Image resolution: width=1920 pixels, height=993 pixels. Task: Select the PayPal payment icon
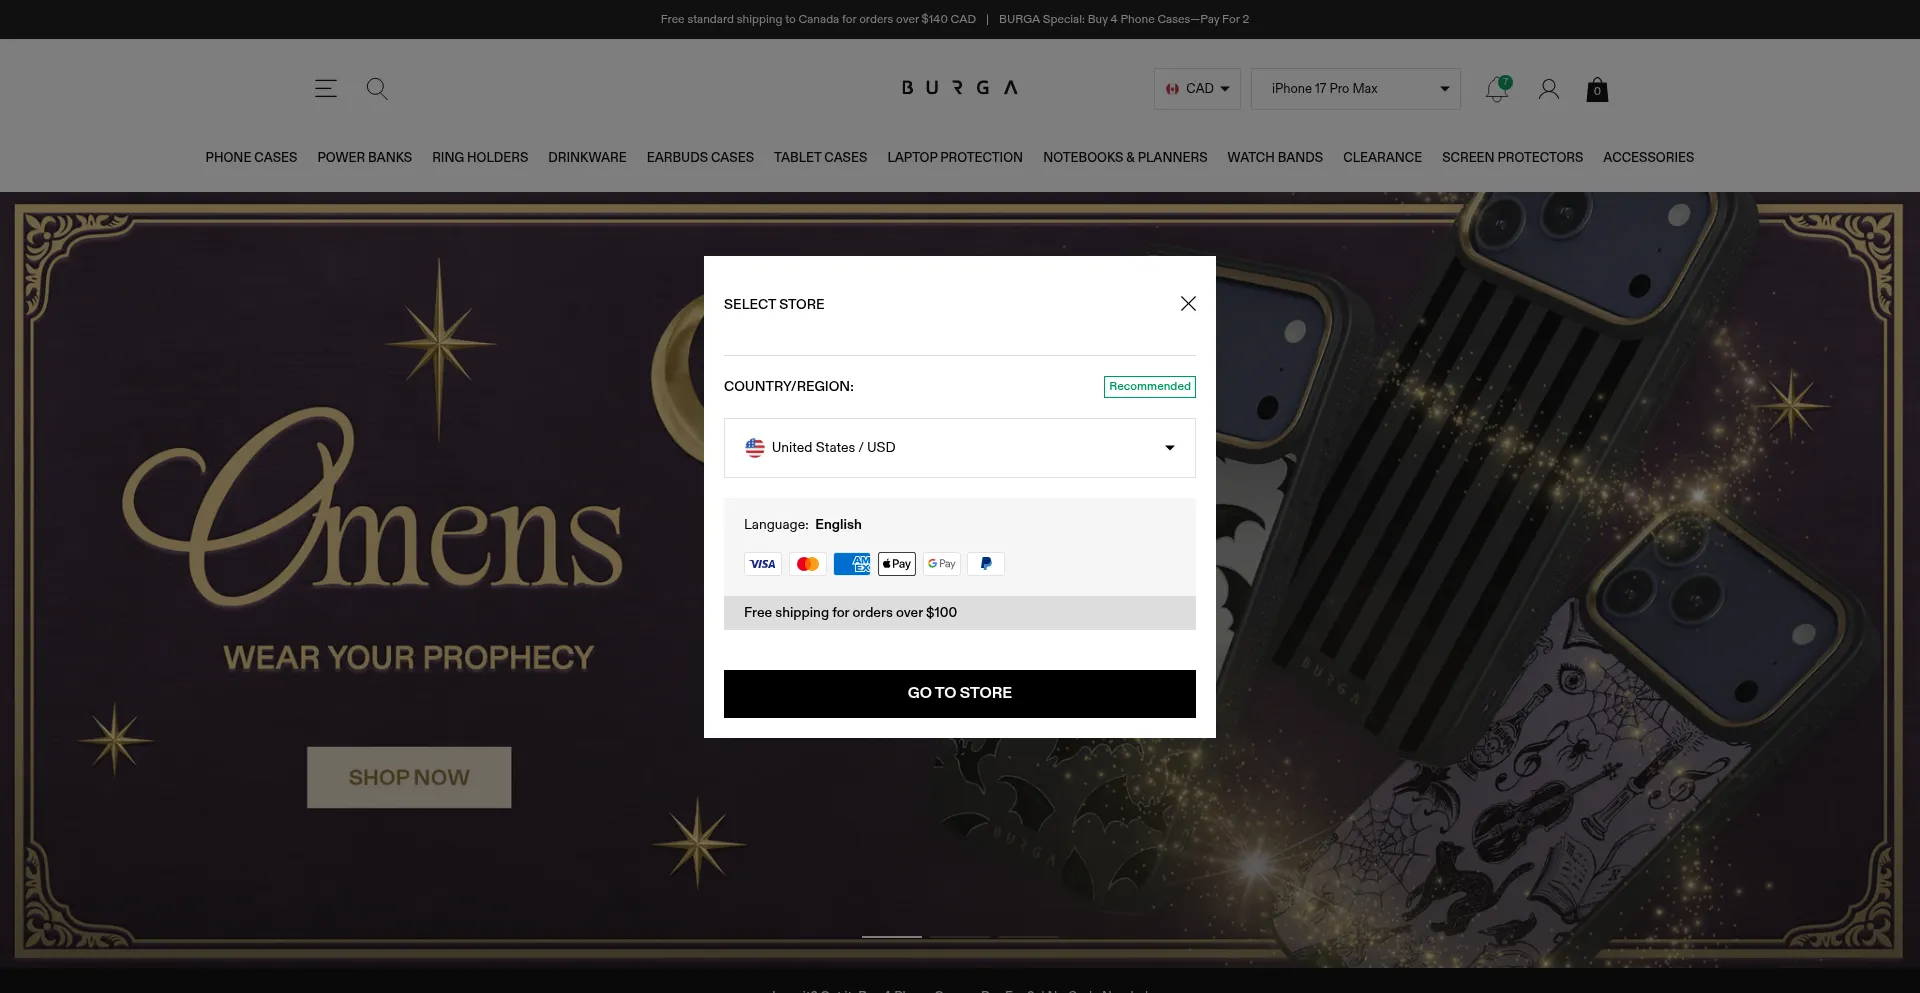[x=986, y=564]
